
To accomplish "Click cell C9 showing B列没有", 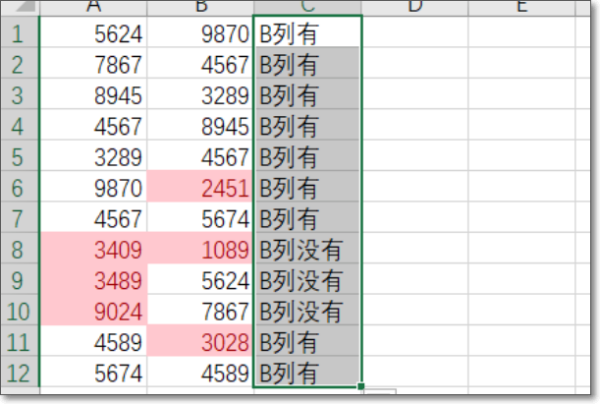I will pos(307,279).
